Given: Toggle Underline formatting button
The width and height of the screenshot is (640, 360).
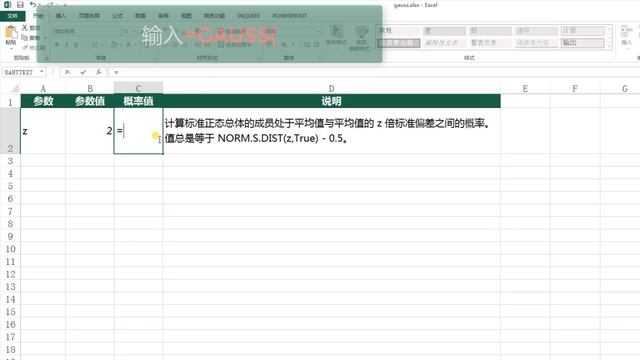Looking at the screenshot, I should (x=76, y=44).
